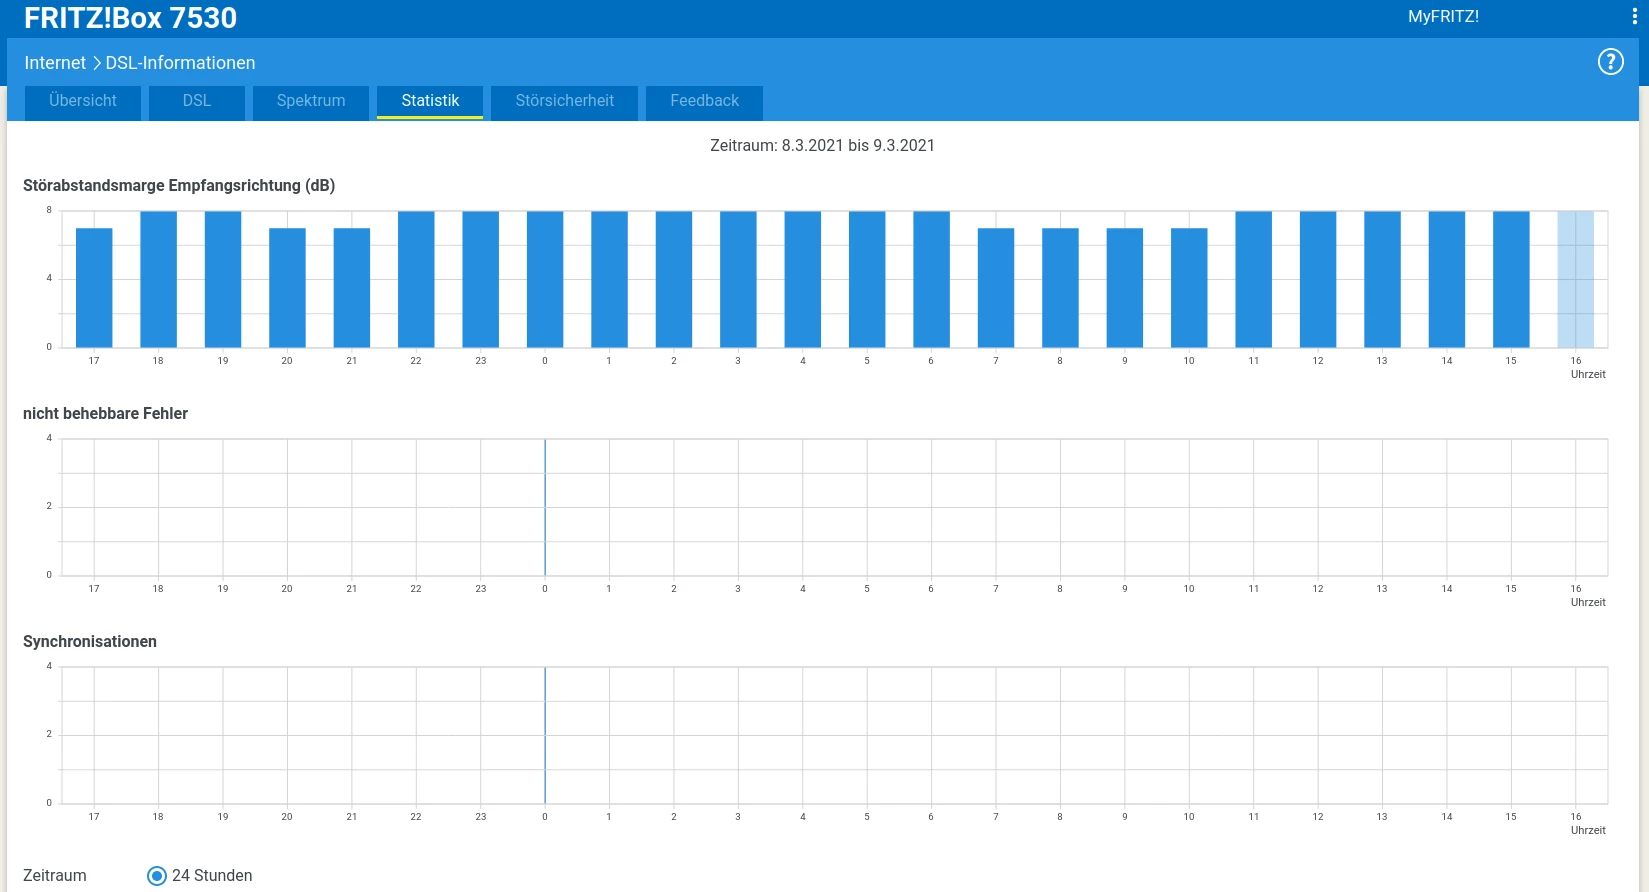Click the margin bar at hour 0
The width and height of the screenshot is (1649, 892).
(545, 279)
